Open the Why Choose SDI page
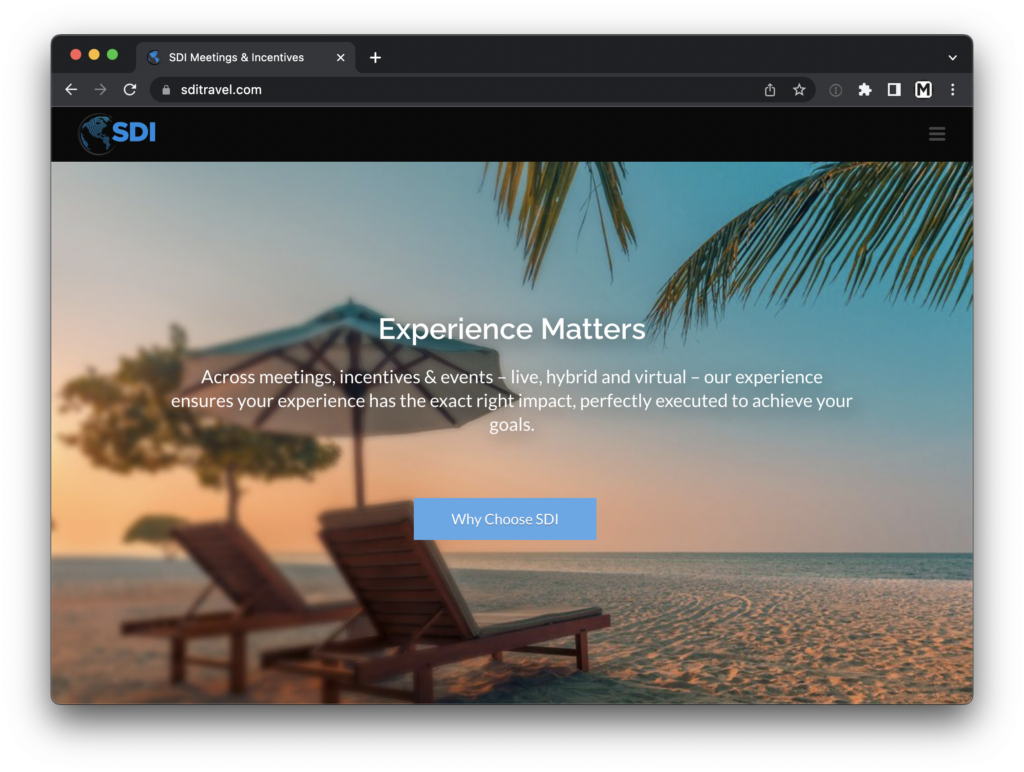The image size is (1024, 772). tap(504, 518)
